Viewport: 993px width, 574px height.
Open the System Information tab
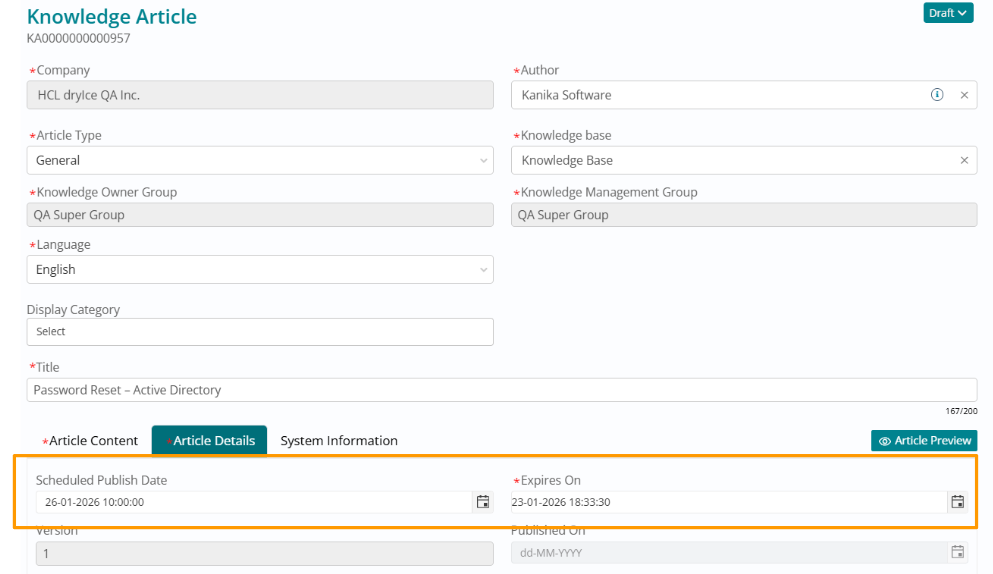point(339,440)
